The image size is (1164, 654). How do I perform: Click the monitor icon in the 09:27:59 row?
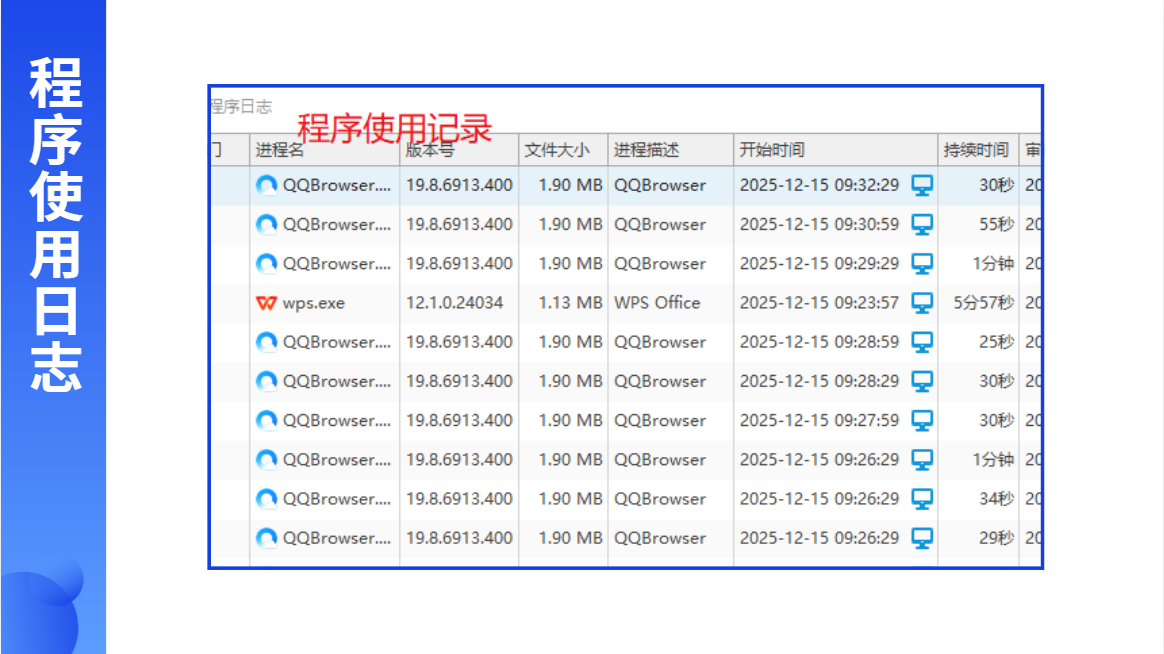pyautogui.click(x=922, y=420)
